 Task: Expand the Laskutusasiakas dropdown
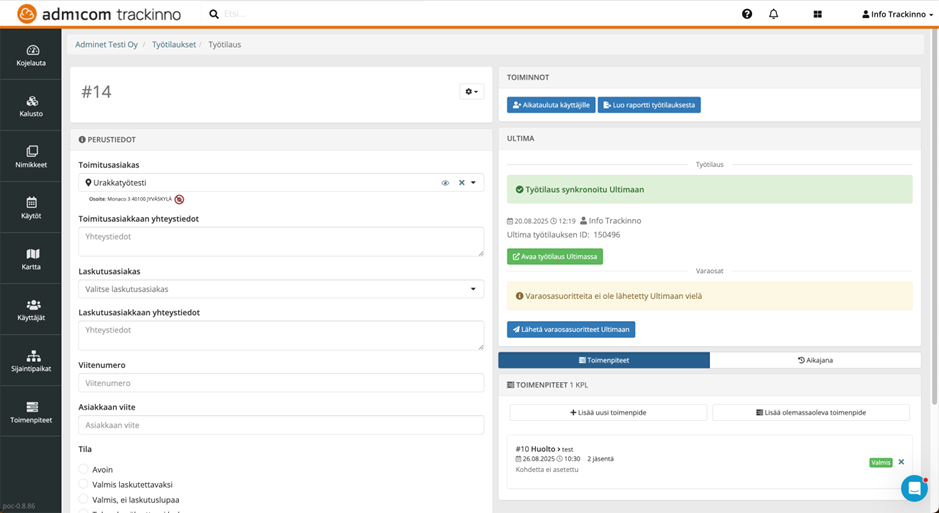tap(281, 289)
